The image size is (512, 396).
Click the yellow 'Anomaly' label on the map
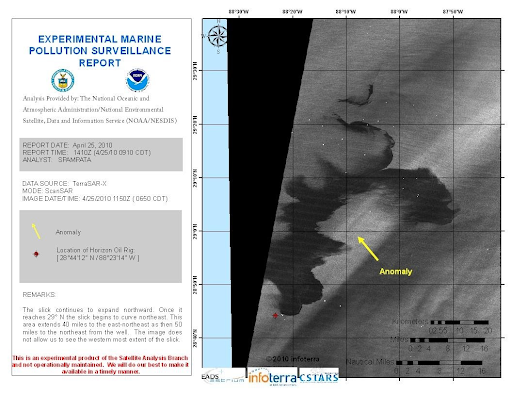pos(396,271)
